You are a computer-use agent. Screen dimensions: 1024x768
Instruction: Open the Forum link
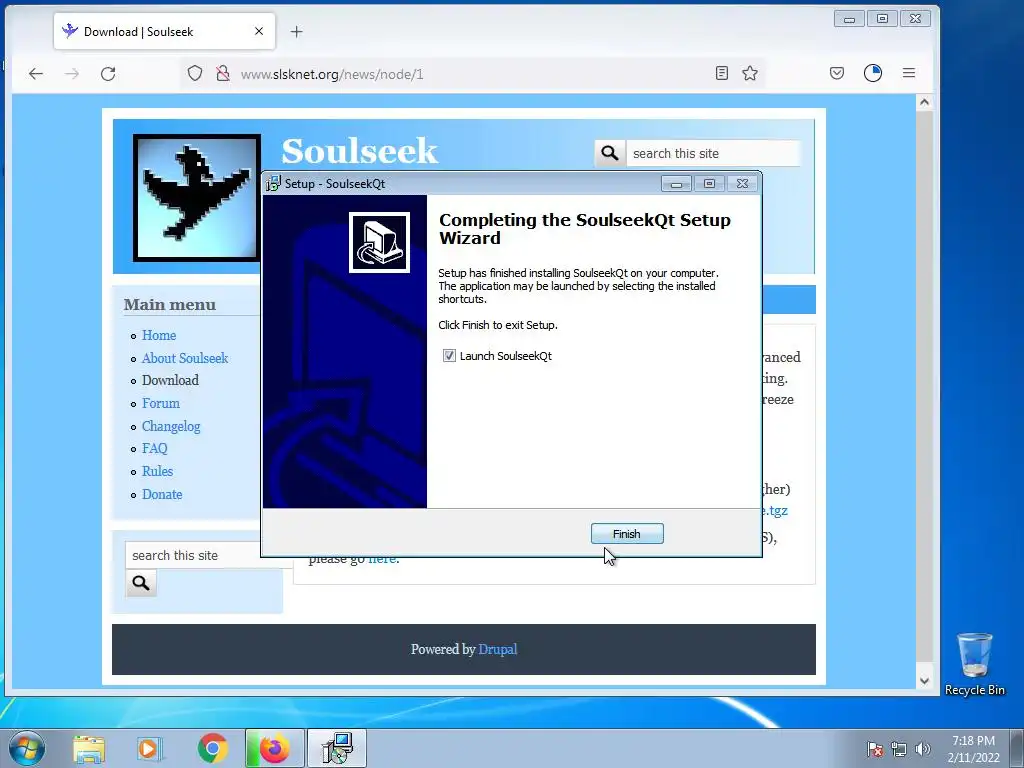pyautogui.click(x=161, y=403)
